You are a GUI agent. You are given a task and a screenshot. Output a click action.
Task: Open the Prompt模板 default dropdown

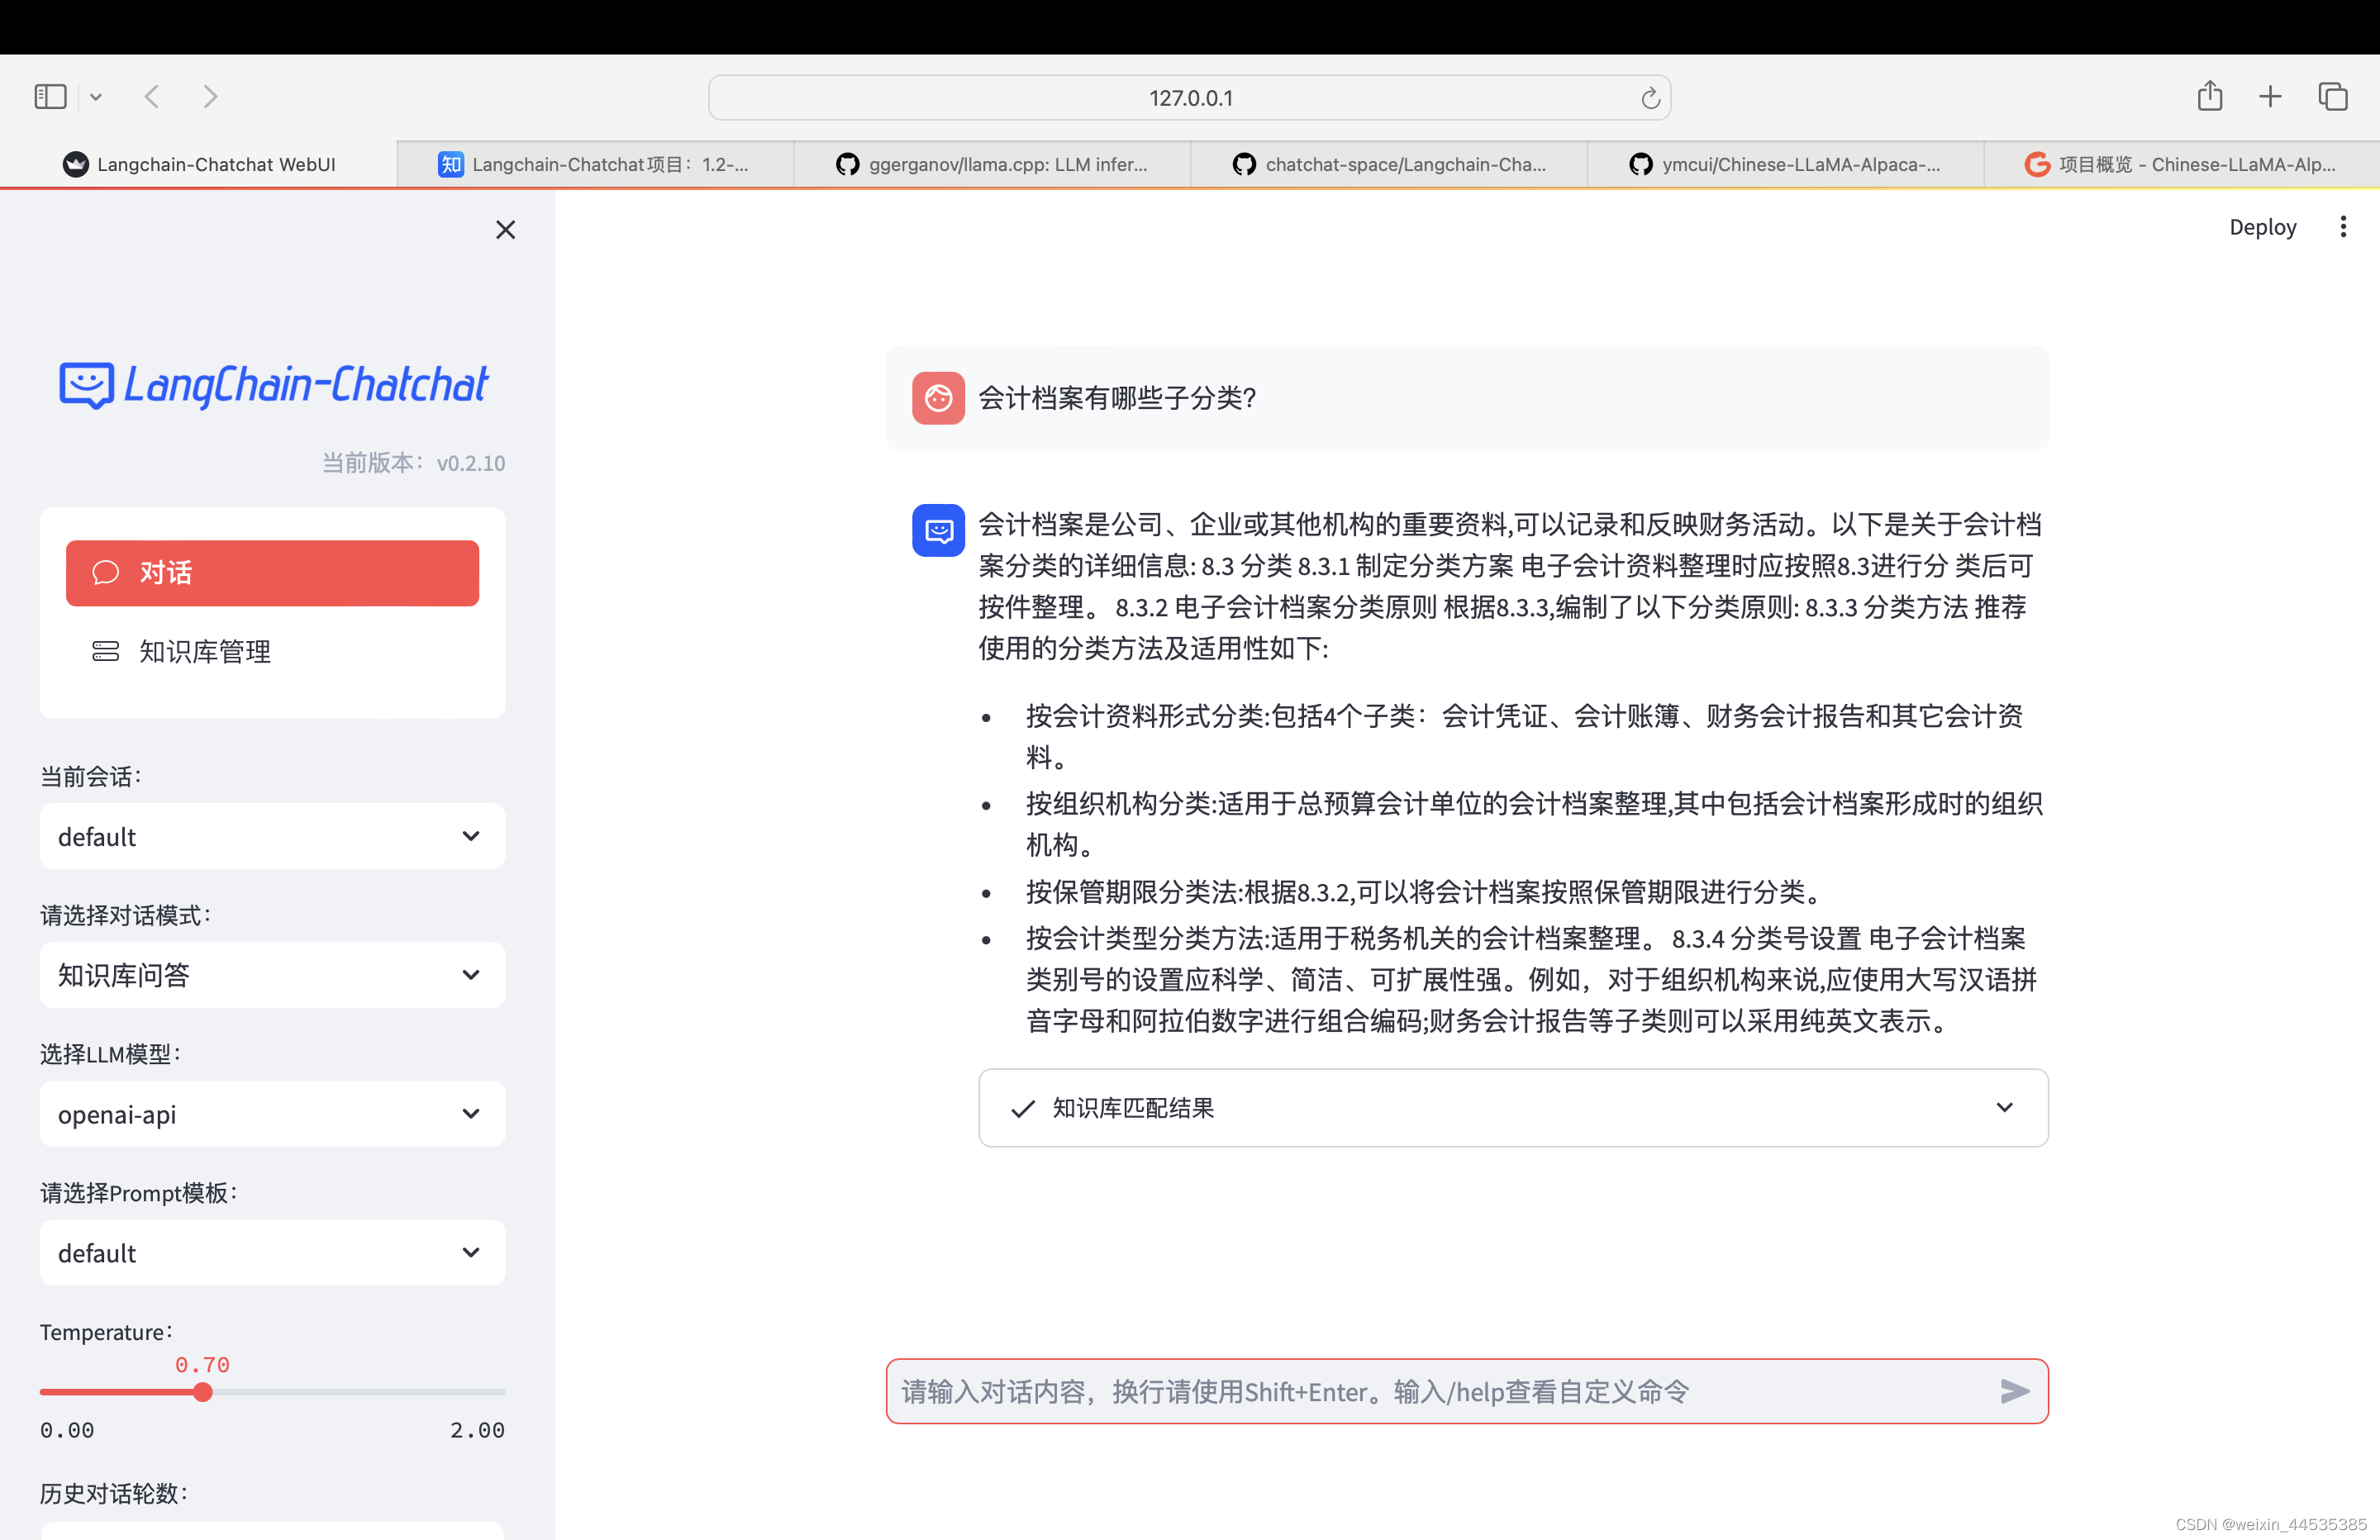tap(272, 1253)
